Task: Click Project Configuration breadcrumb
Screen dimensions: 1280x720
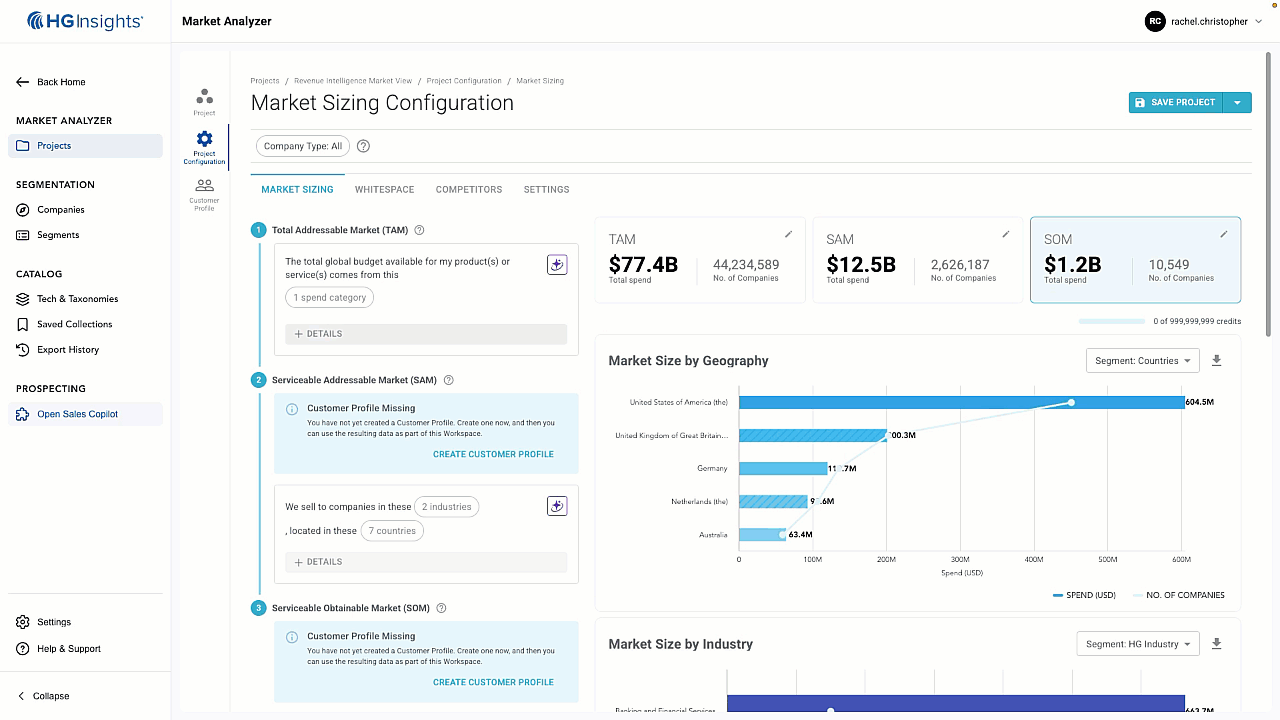Action: (x=464, y=81)
